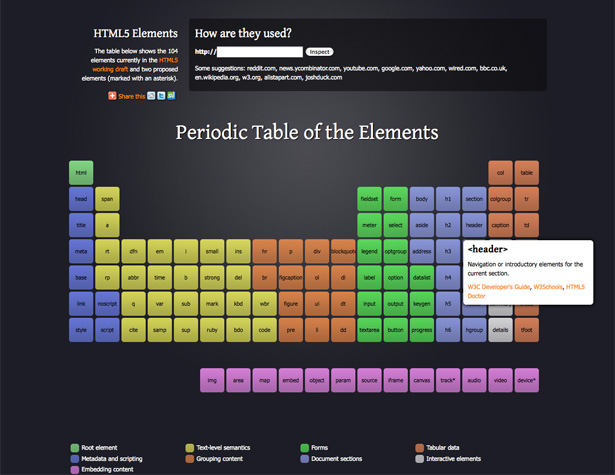Select the h1 element tile
This screenshot has height=475, width=615.
coord(448,199)
